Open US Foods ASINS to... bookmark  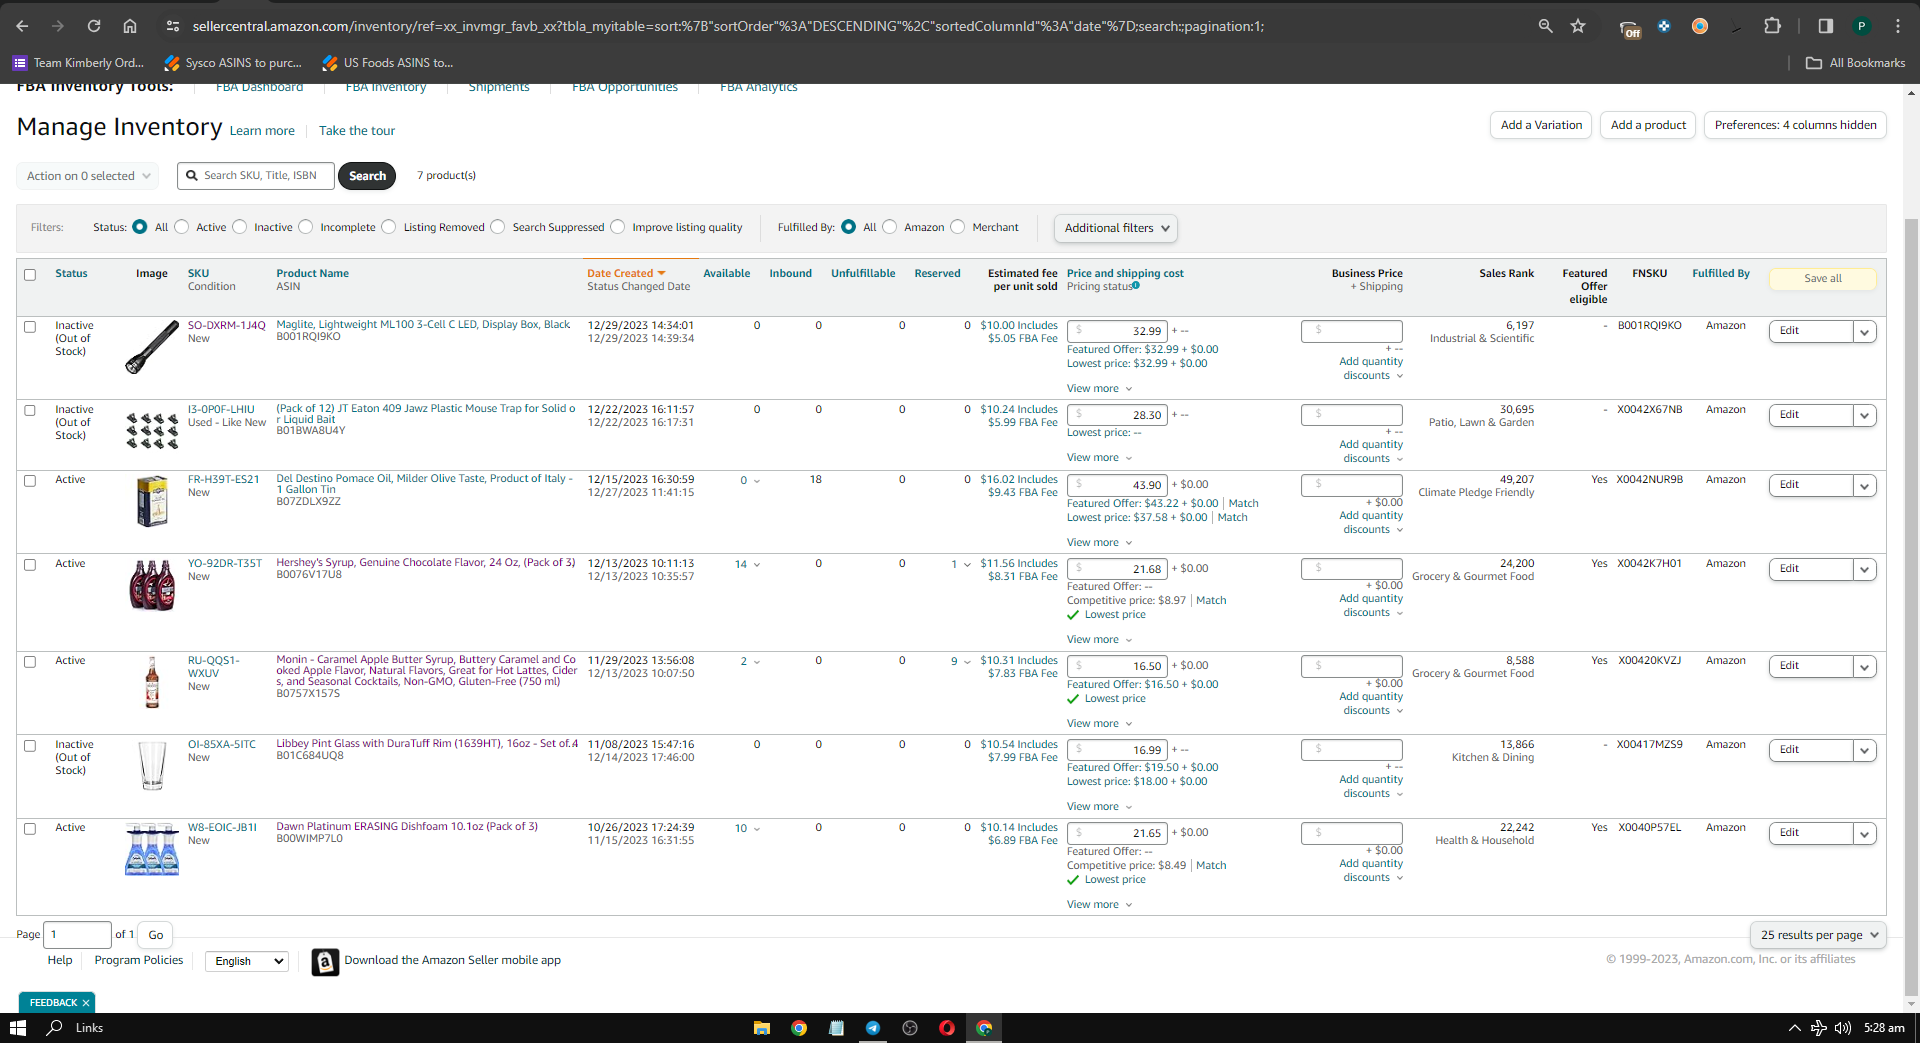tap(387, 63)
